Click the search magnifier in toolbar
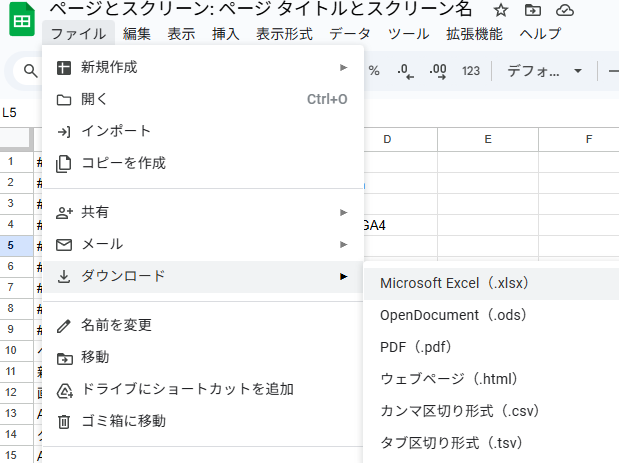The height and width of the screenshot is (463, 619). tap(30, 71)
